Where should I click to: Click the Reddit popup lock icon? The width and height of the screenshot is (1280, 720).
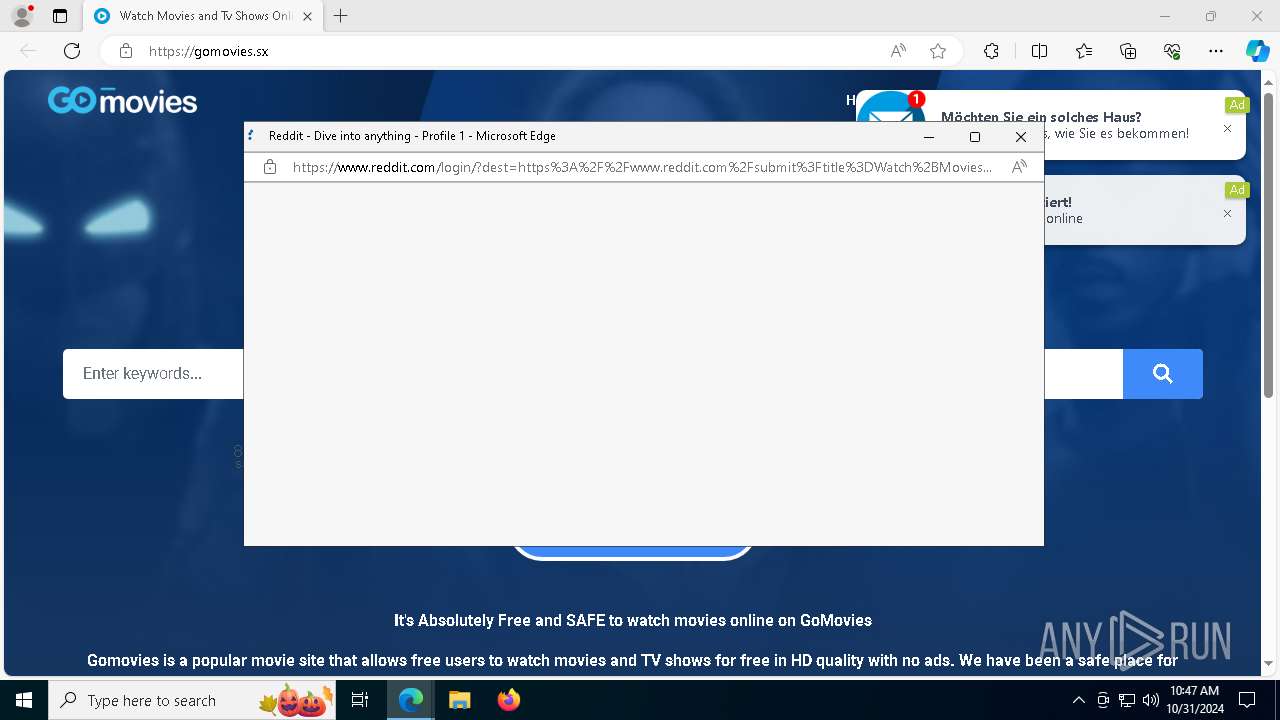point(270,167)
